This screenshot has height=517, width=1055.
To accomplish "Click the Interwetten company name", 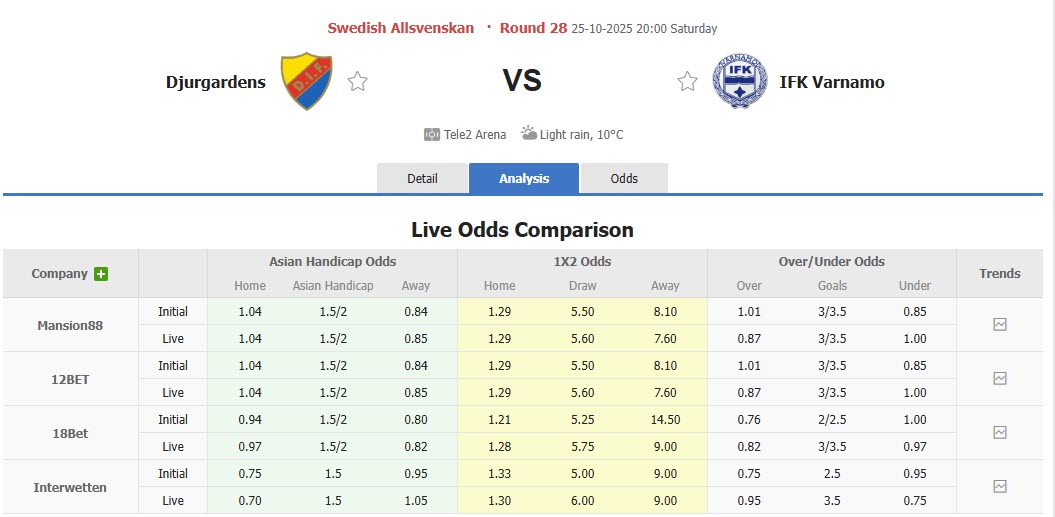I will (x=70, y=487).
